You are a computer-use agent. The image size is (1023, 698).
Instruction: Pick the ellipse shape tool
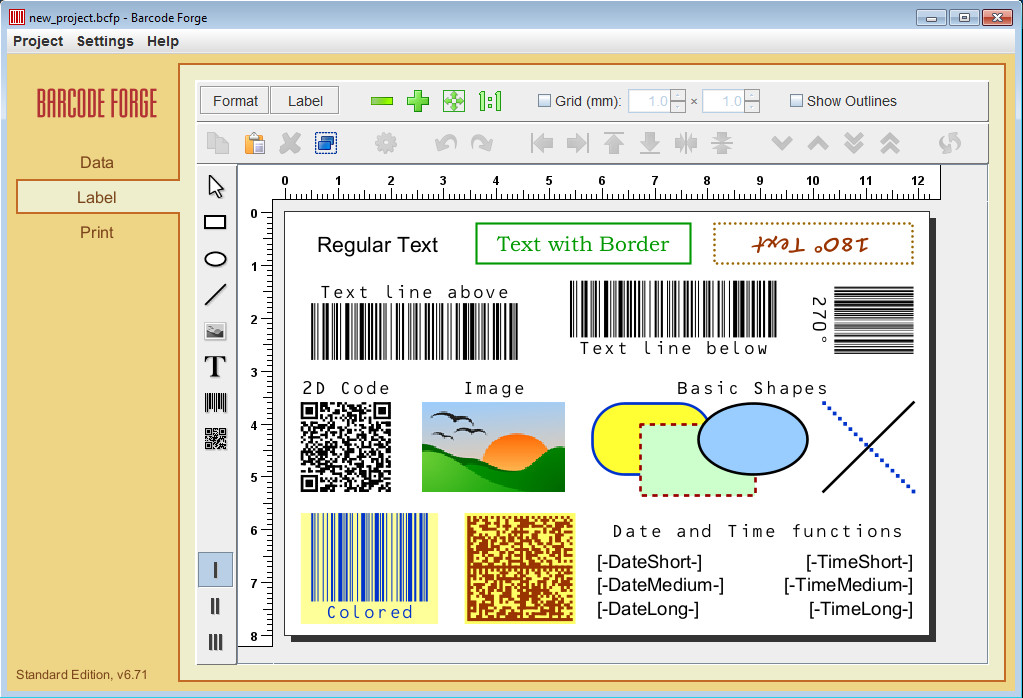(x=215, y=259)
